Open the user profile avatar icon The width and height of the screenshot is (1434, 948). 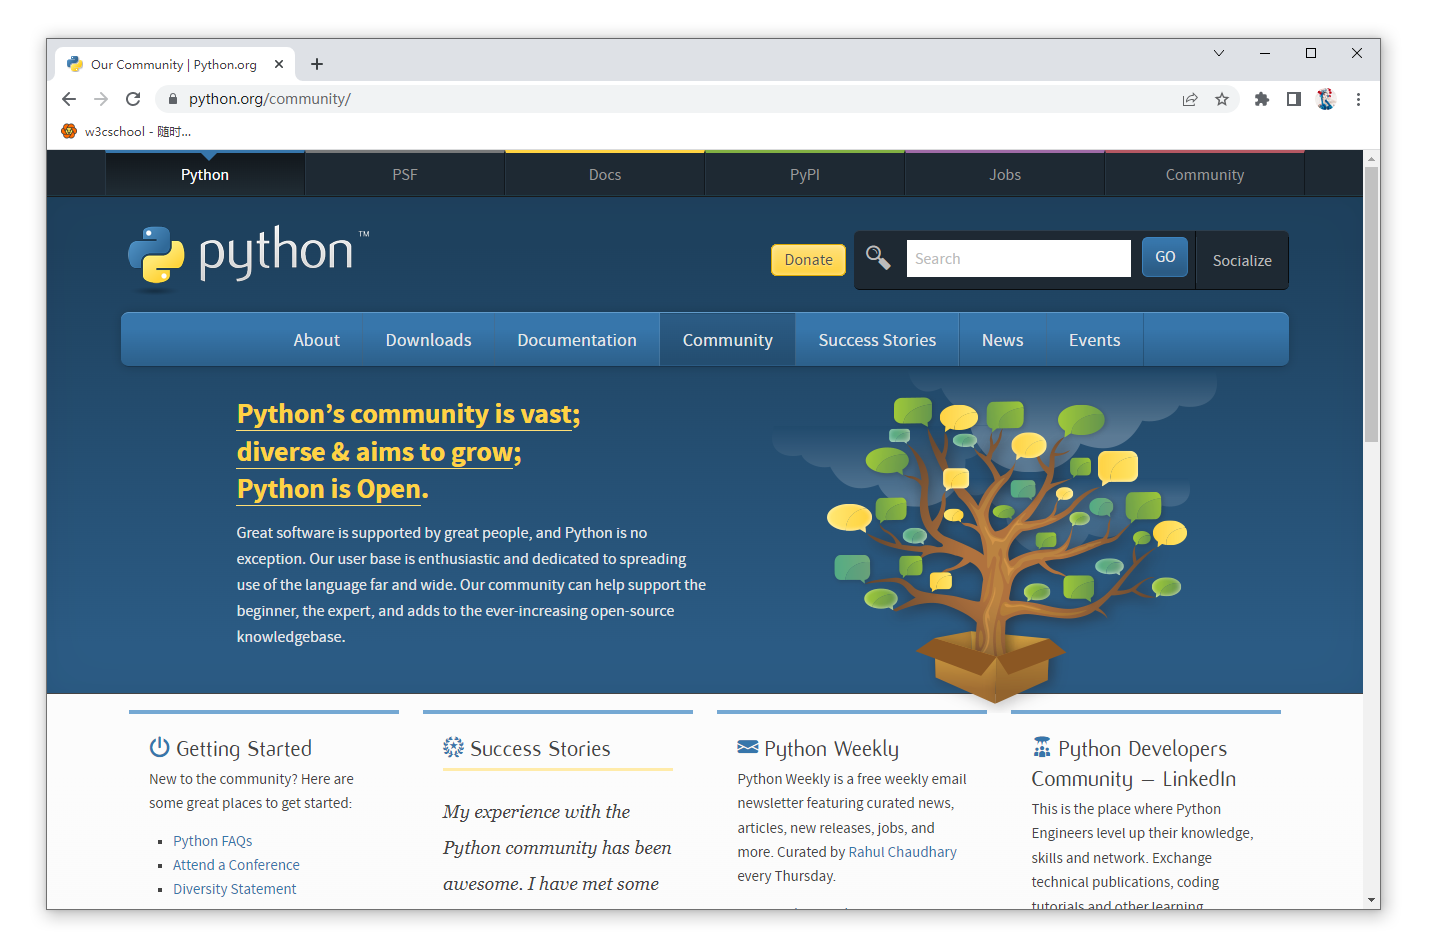point(1326,99)
